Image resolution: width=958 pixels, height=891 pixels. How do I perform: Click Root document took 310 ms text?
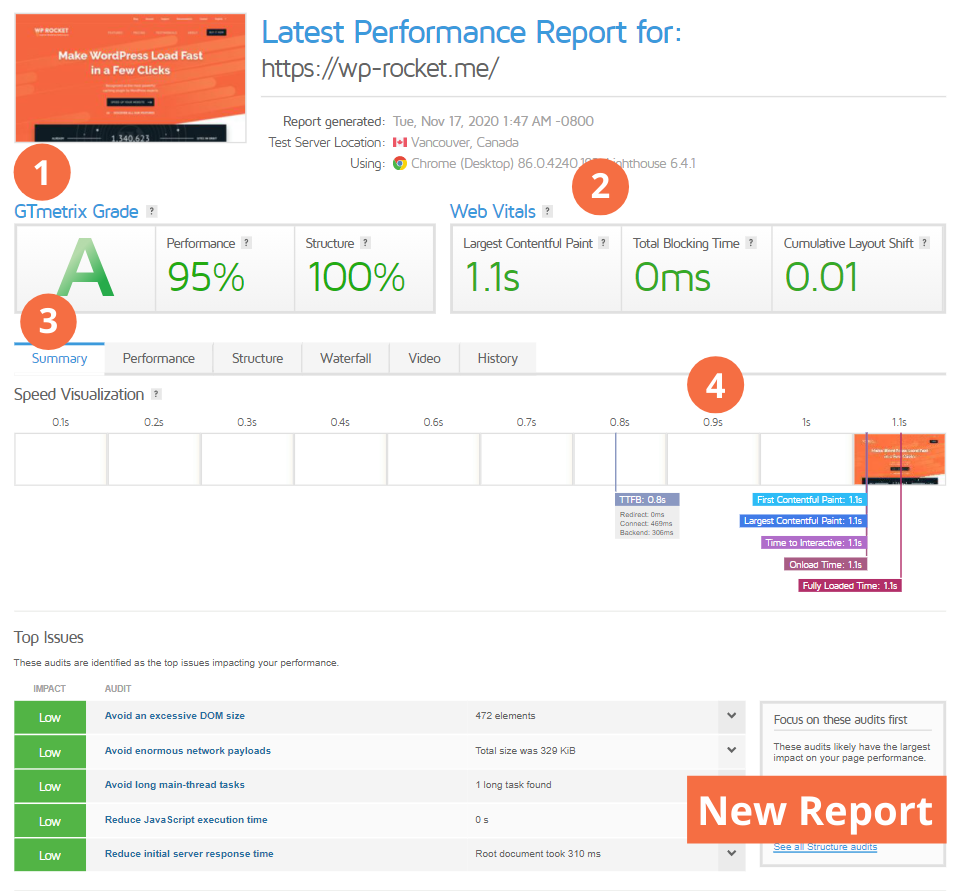[x=538, y=854]
